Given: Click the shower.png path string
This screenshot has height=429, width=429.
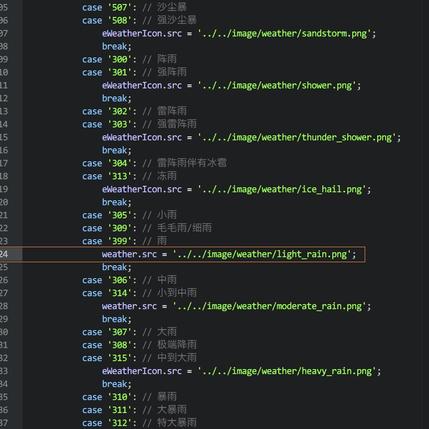Looking at the screenshot, I should tap(277, 85).
